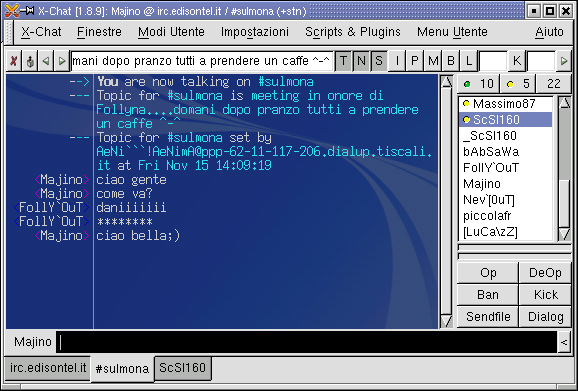This screenshot has width=578, height=391.
Task: Toggle the T channel mode button
Action: (x=343, y=61)
